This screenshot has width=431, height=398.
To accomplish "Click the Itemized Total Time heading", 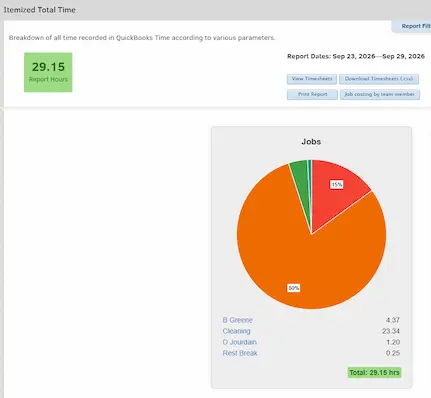I will (x=39, y=10).
